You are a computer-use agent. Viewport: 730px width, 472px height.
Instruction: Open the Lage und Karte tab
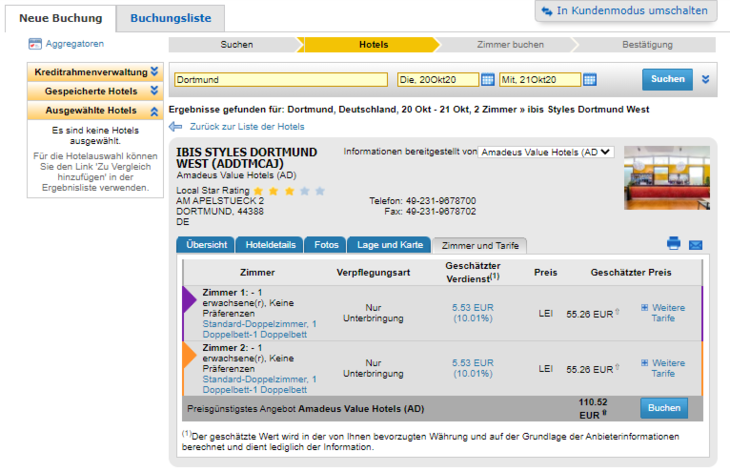click(x=390, y=245)
